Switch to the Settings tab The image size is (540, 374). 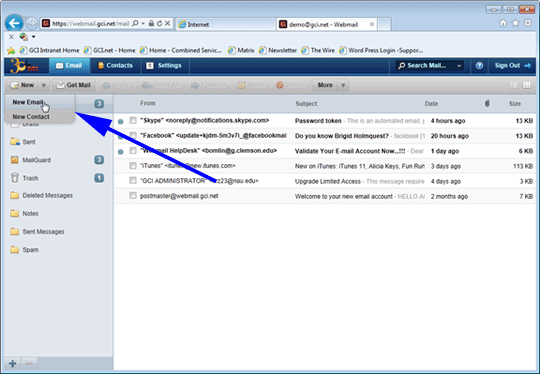164,65
